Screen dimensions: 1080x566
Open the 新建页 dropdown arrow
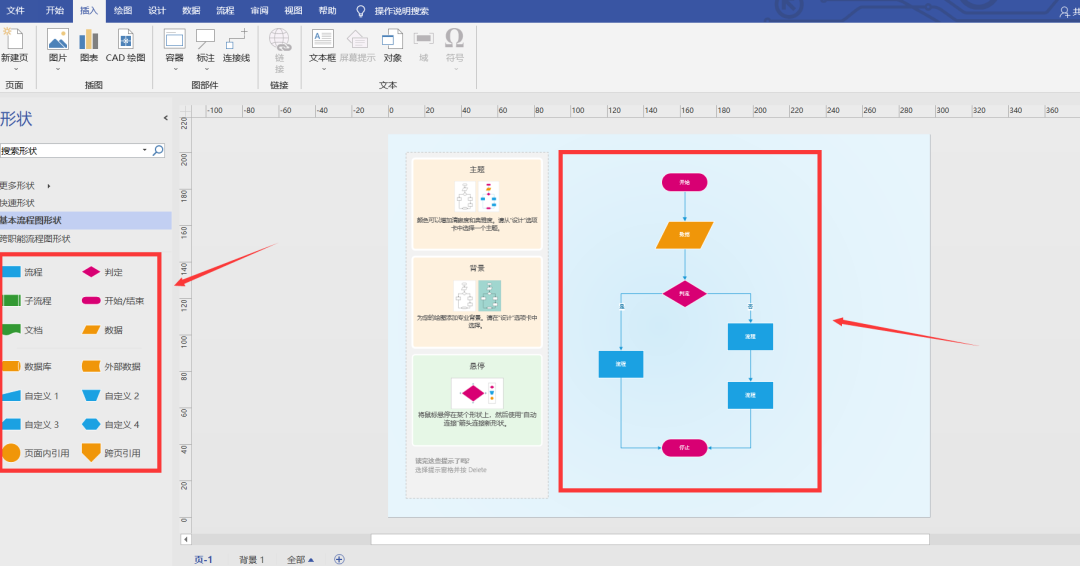pos(14,69)
